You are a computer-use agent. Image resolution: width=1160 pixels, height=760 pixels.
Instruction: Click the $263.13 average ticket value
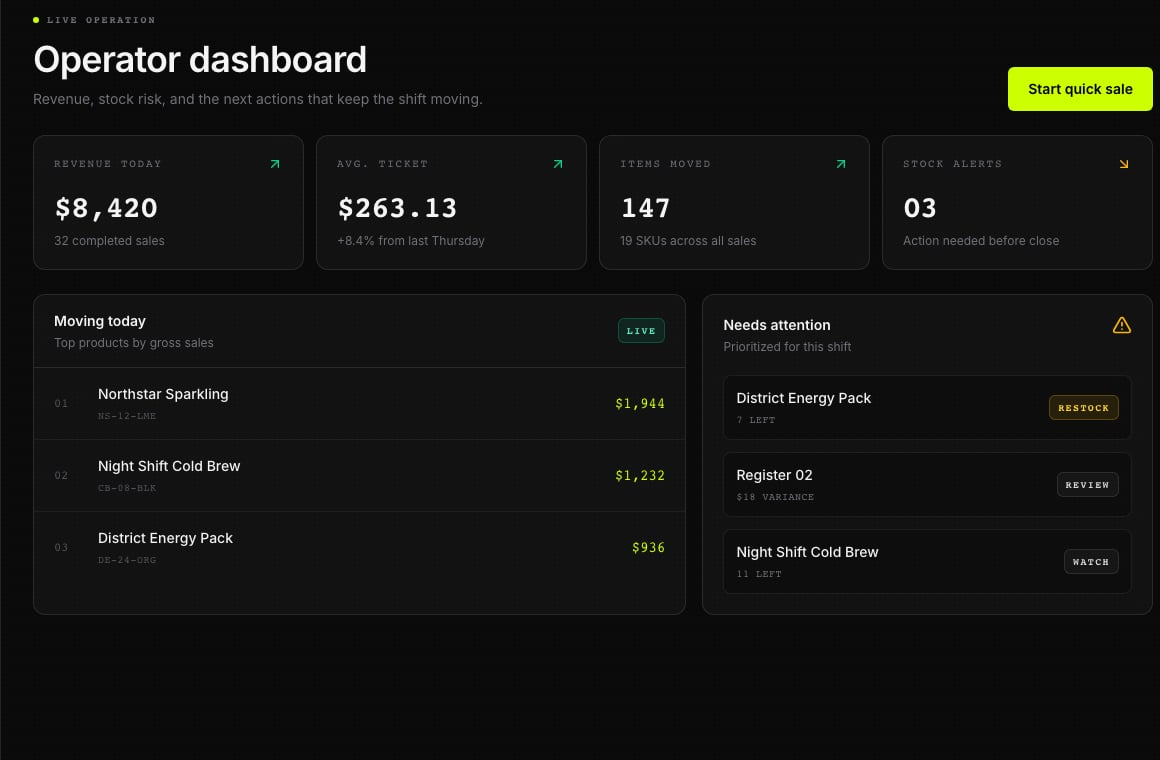[397, 208]
